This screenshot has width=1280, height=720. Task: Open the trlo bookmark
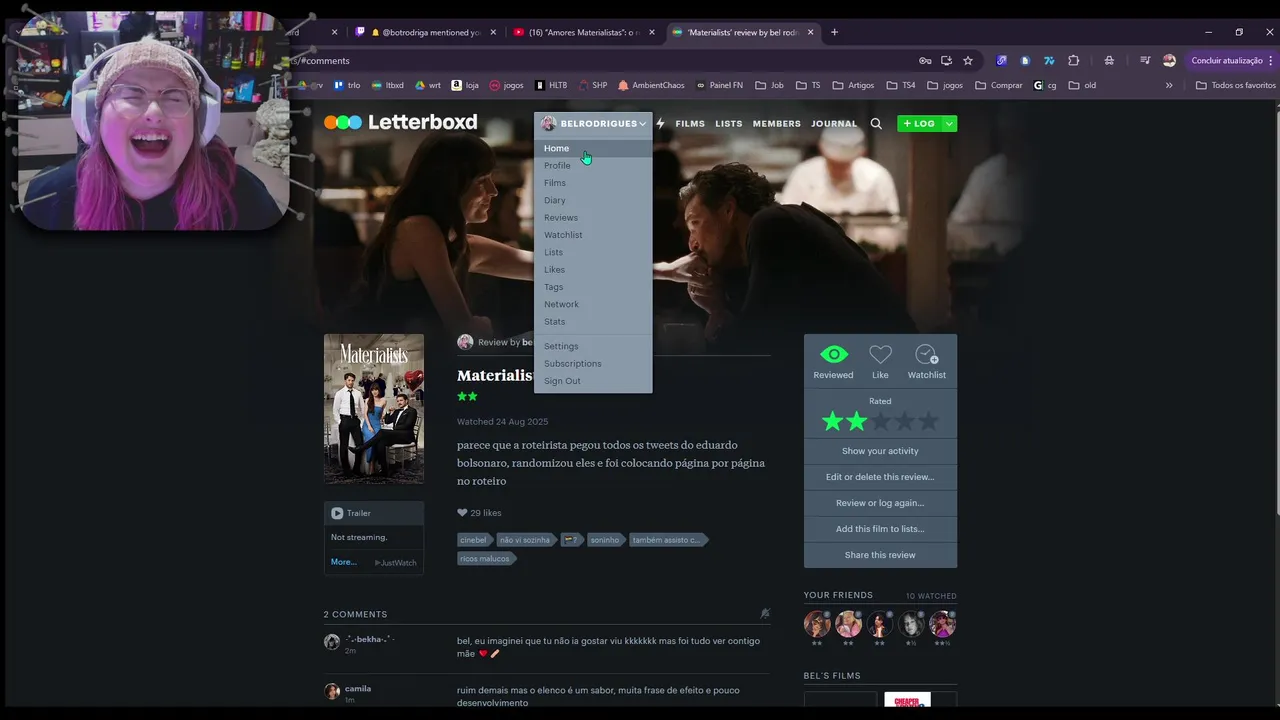click(x=347, y=85)
